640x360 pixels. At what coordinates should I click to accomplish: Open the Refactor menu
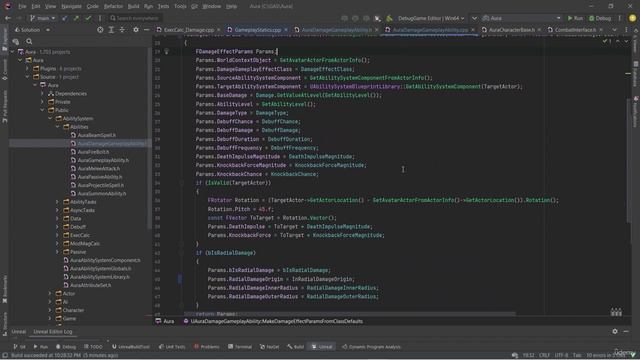click(113, 7)
